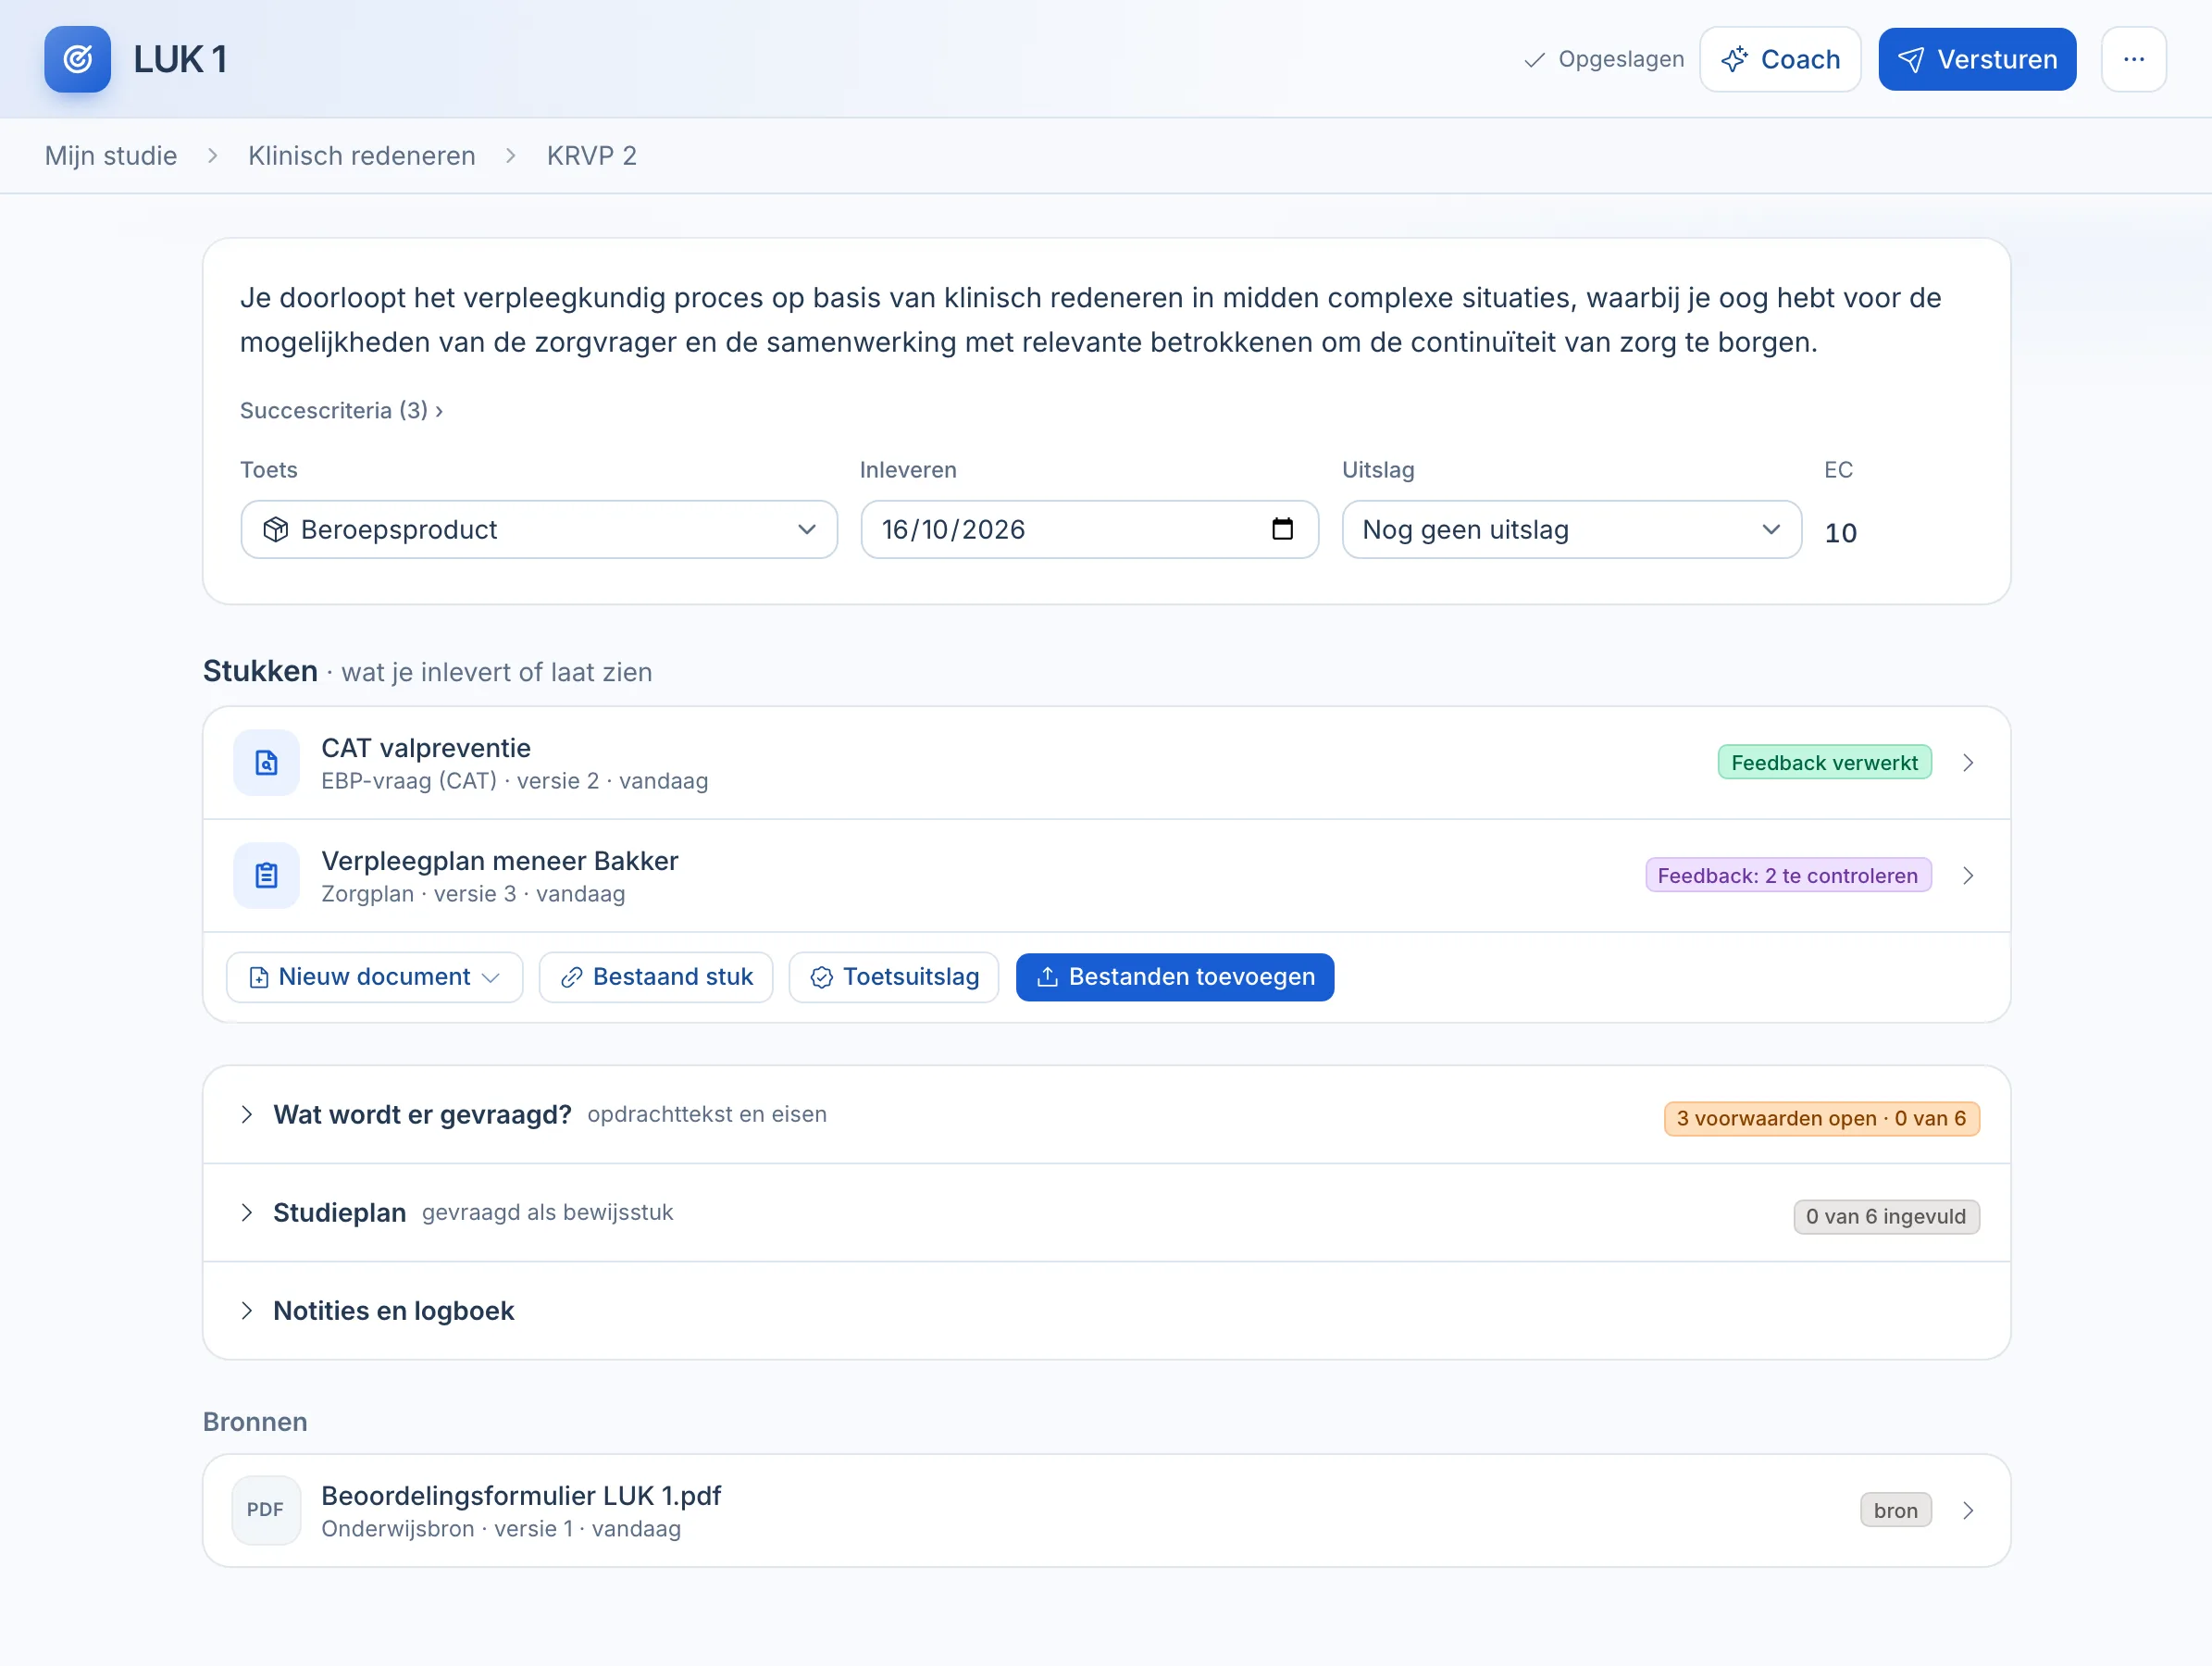Open the Nieuw document dropdown
The image size is (2212, 1666).
(x=374, y=977)
